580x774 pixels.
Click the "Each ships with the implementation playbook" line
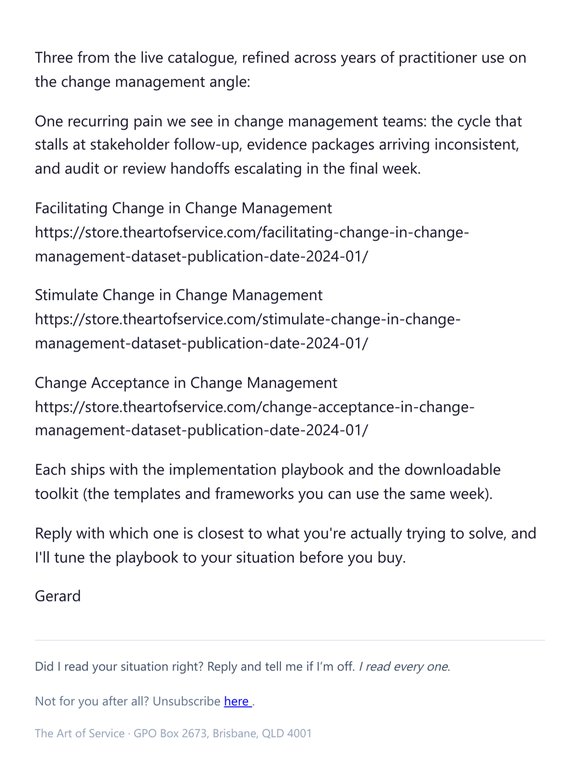point(268,469)
